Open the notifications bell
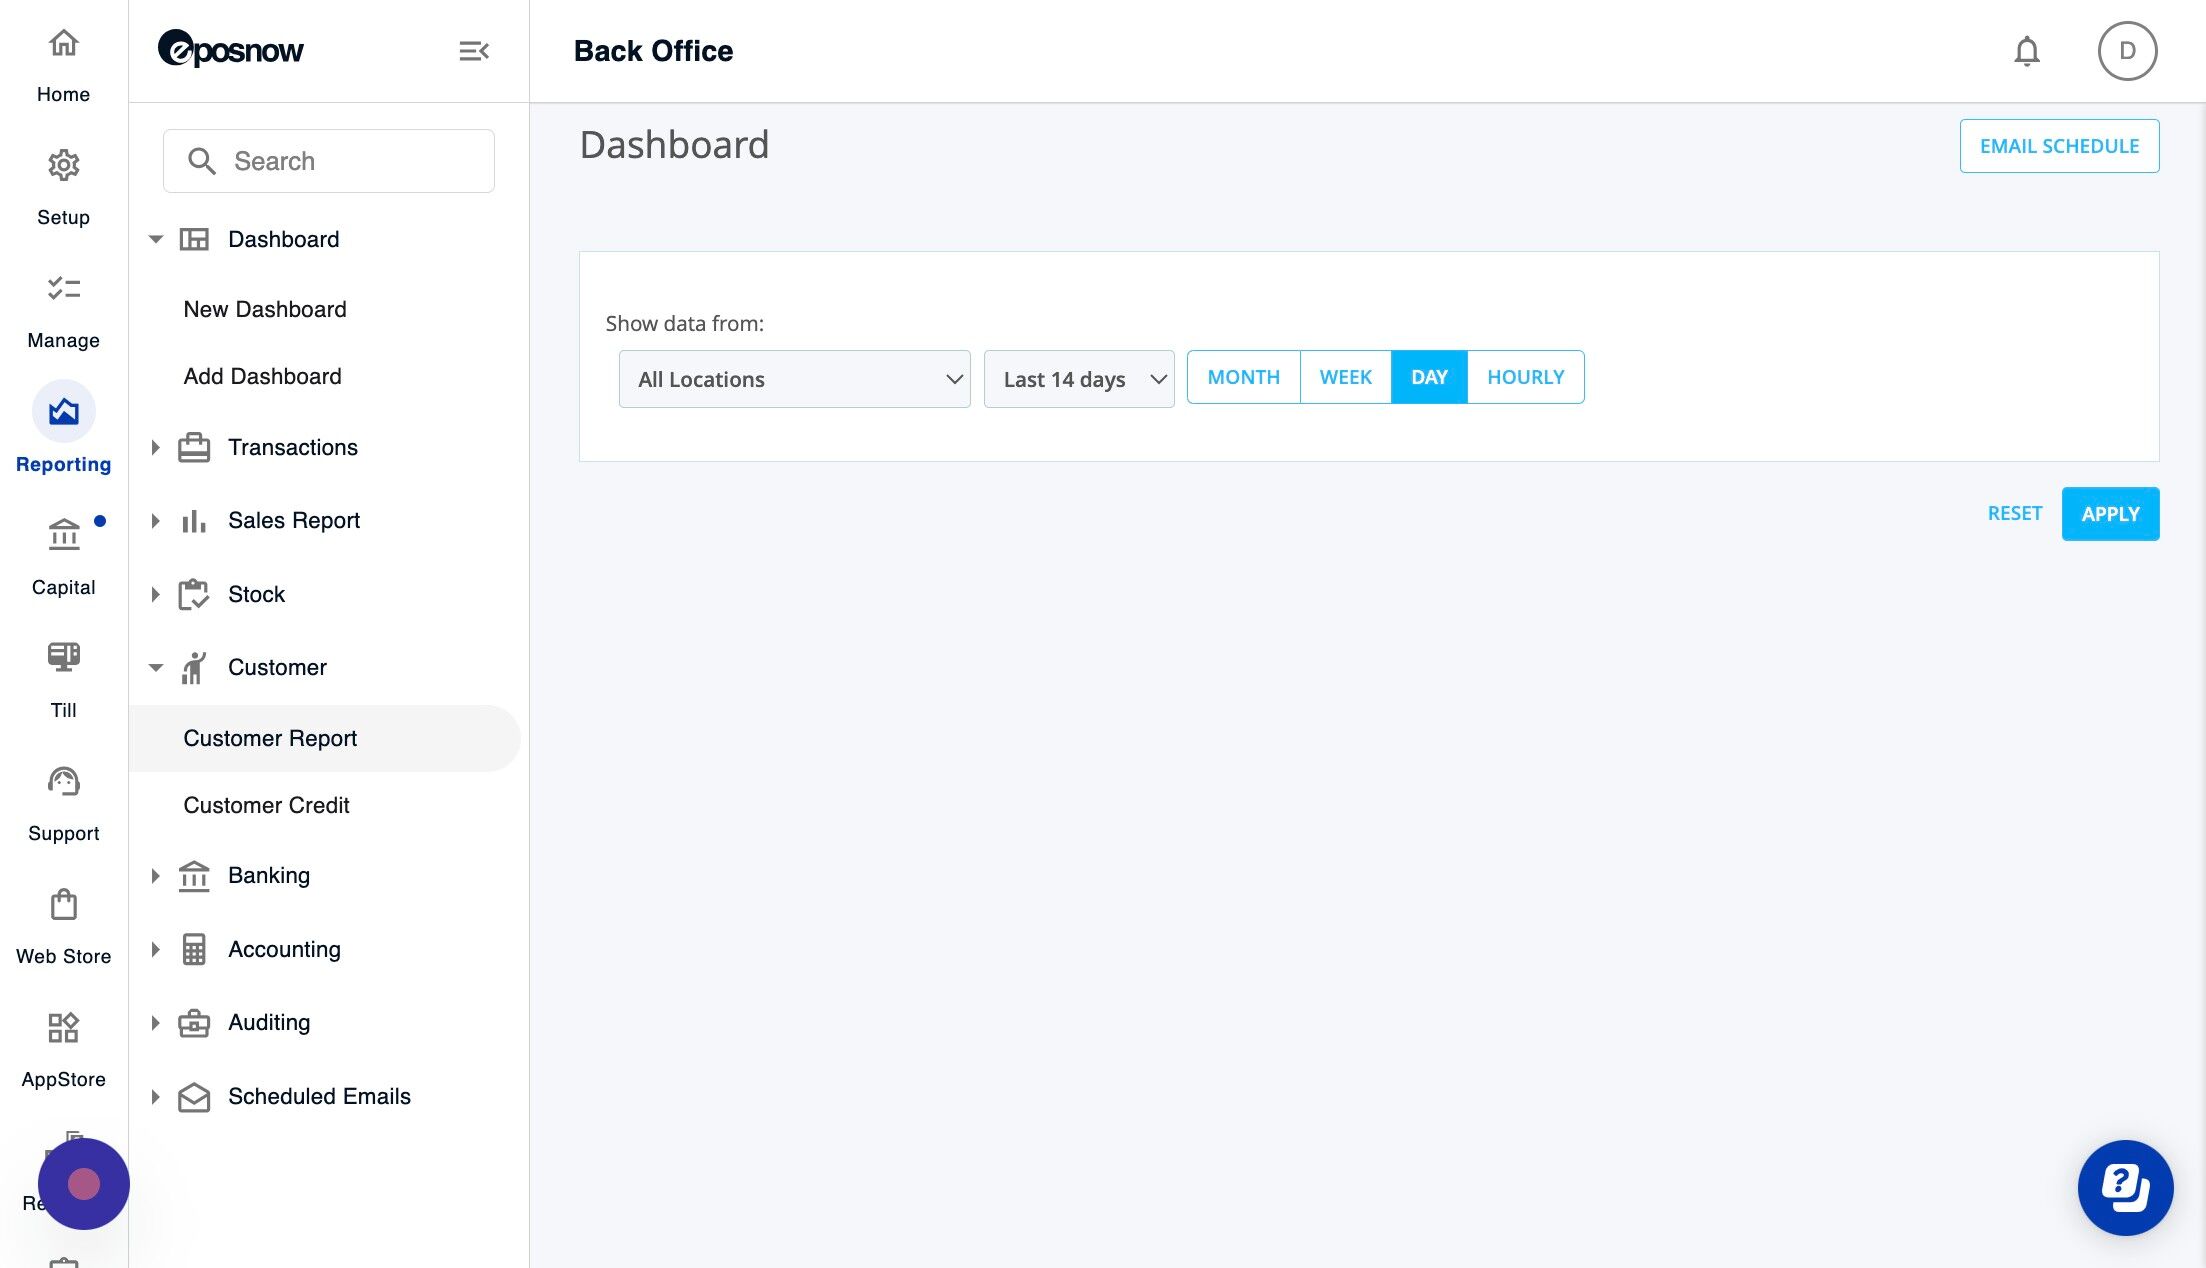This screenshot has width=2206, height=1268. tap(2026, 51)
